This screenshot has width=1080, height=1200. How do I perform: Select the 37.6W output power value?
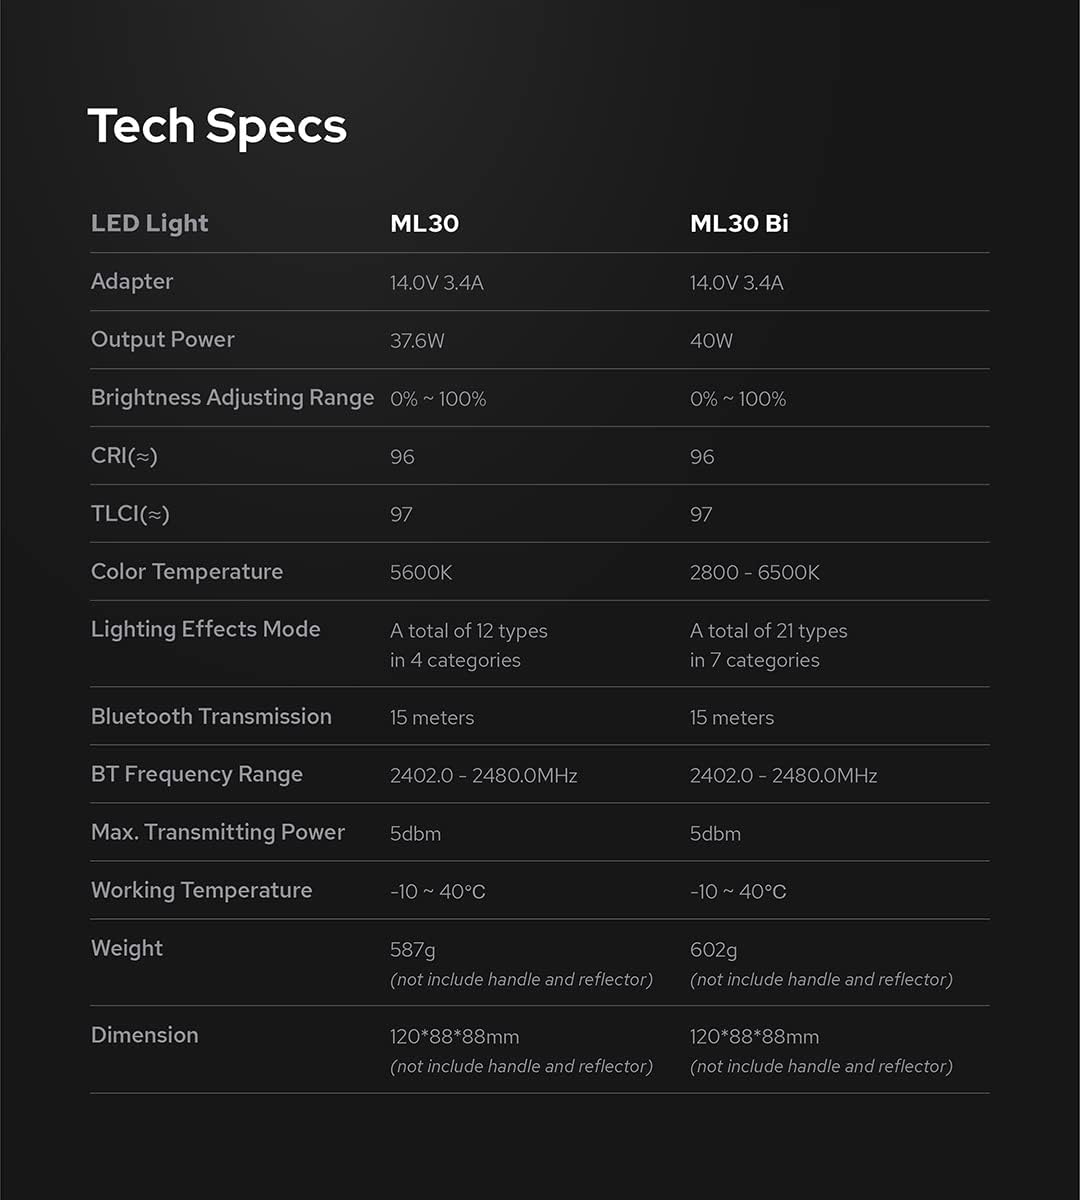(417, 341)
